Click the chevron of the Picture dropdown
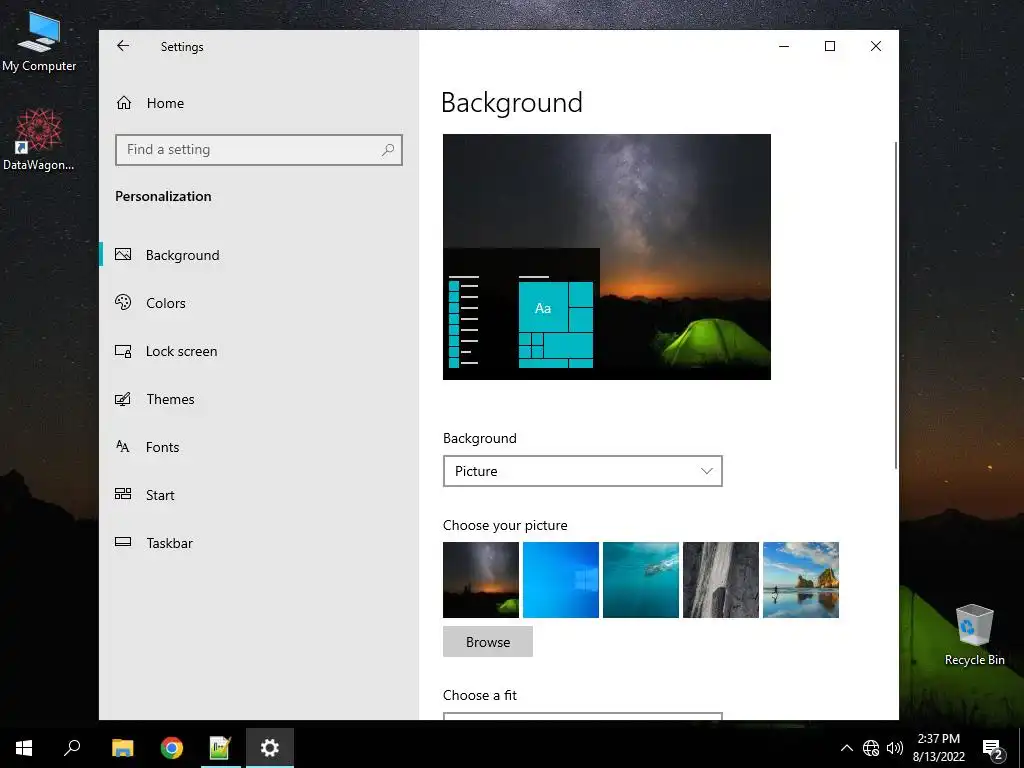The width and height of the screenshot is (1024, 768). (707, 471)
